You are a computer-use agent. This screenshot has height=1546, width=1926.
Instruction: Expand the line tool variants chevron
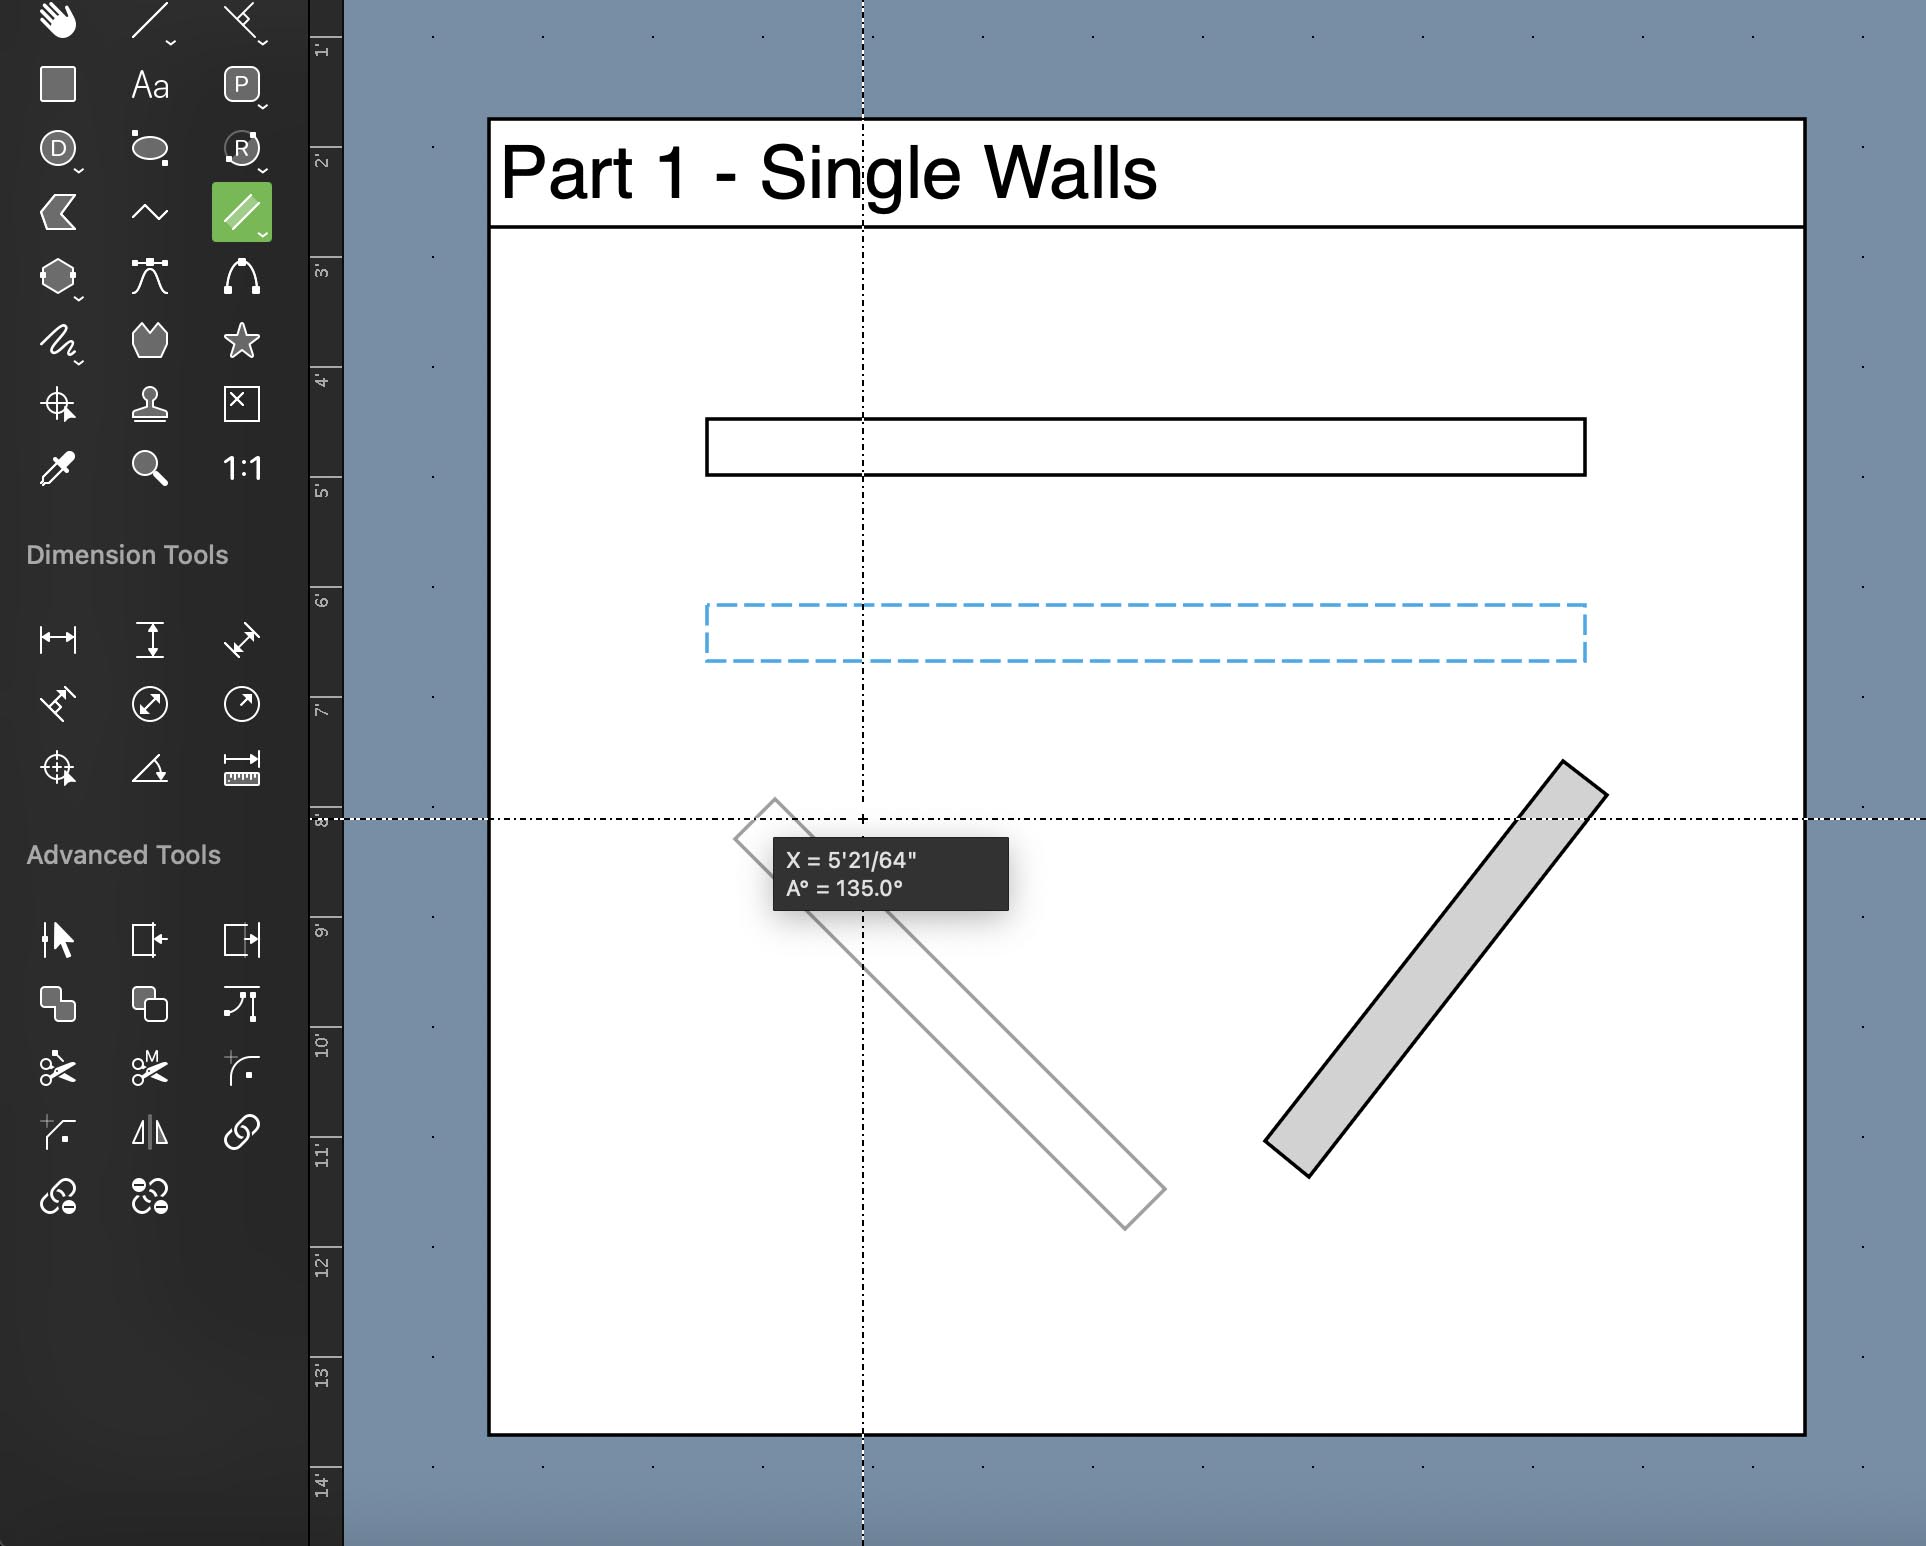[x=171, y=42]
